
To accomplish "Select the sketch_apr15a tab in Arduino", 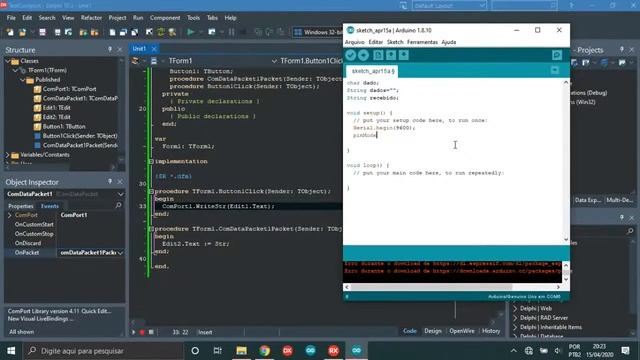I will (x=373, y=71).
